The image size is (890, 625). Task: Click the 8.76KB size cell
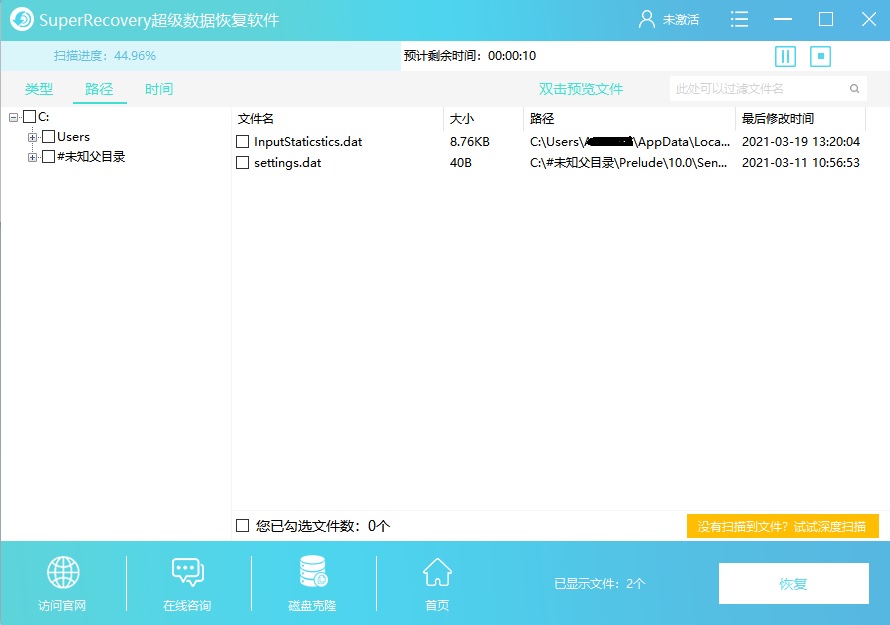470,141
